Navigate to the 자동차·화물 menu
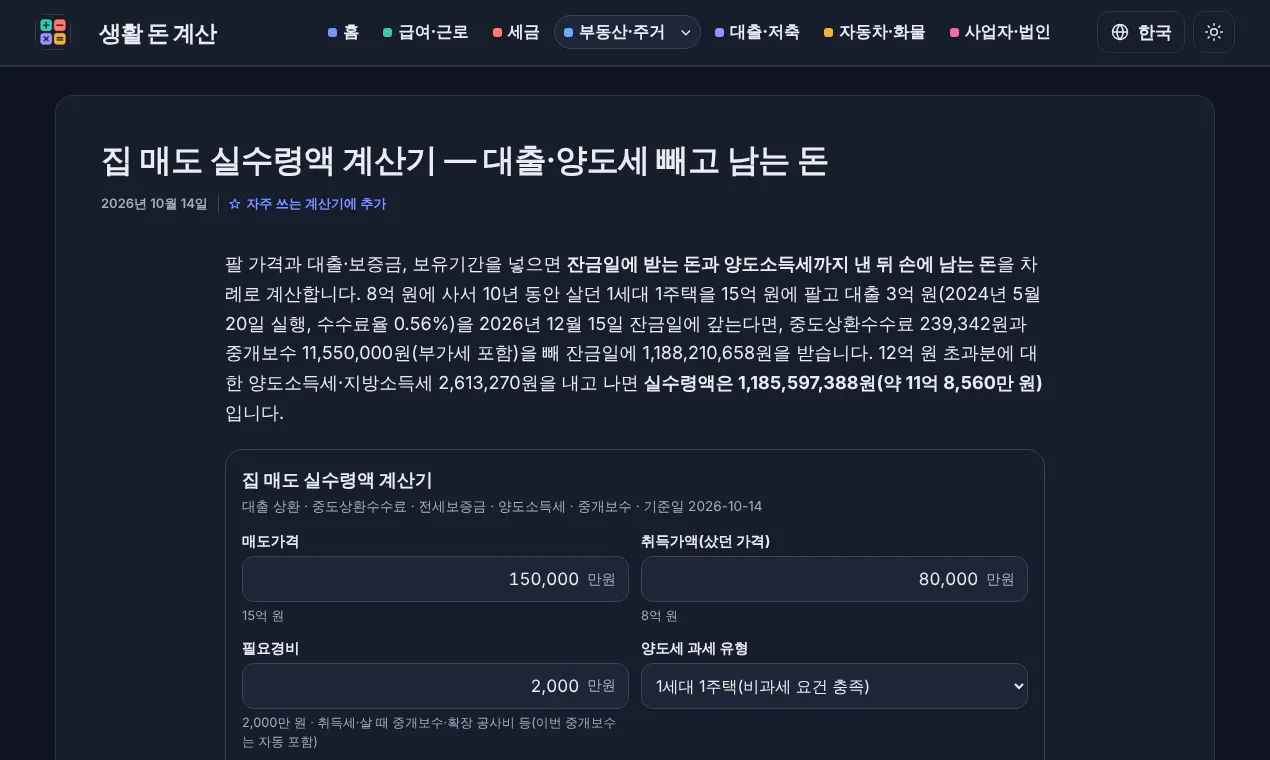Screen dimensions: 1270x760 coord(875,32)
